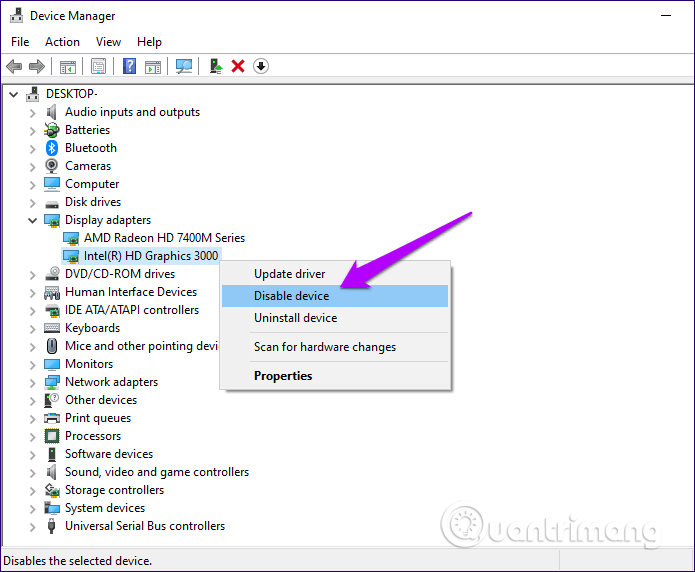Click the Device Manager title bar icon
This screenshot has width=695, height=572.
coord(17,16)
